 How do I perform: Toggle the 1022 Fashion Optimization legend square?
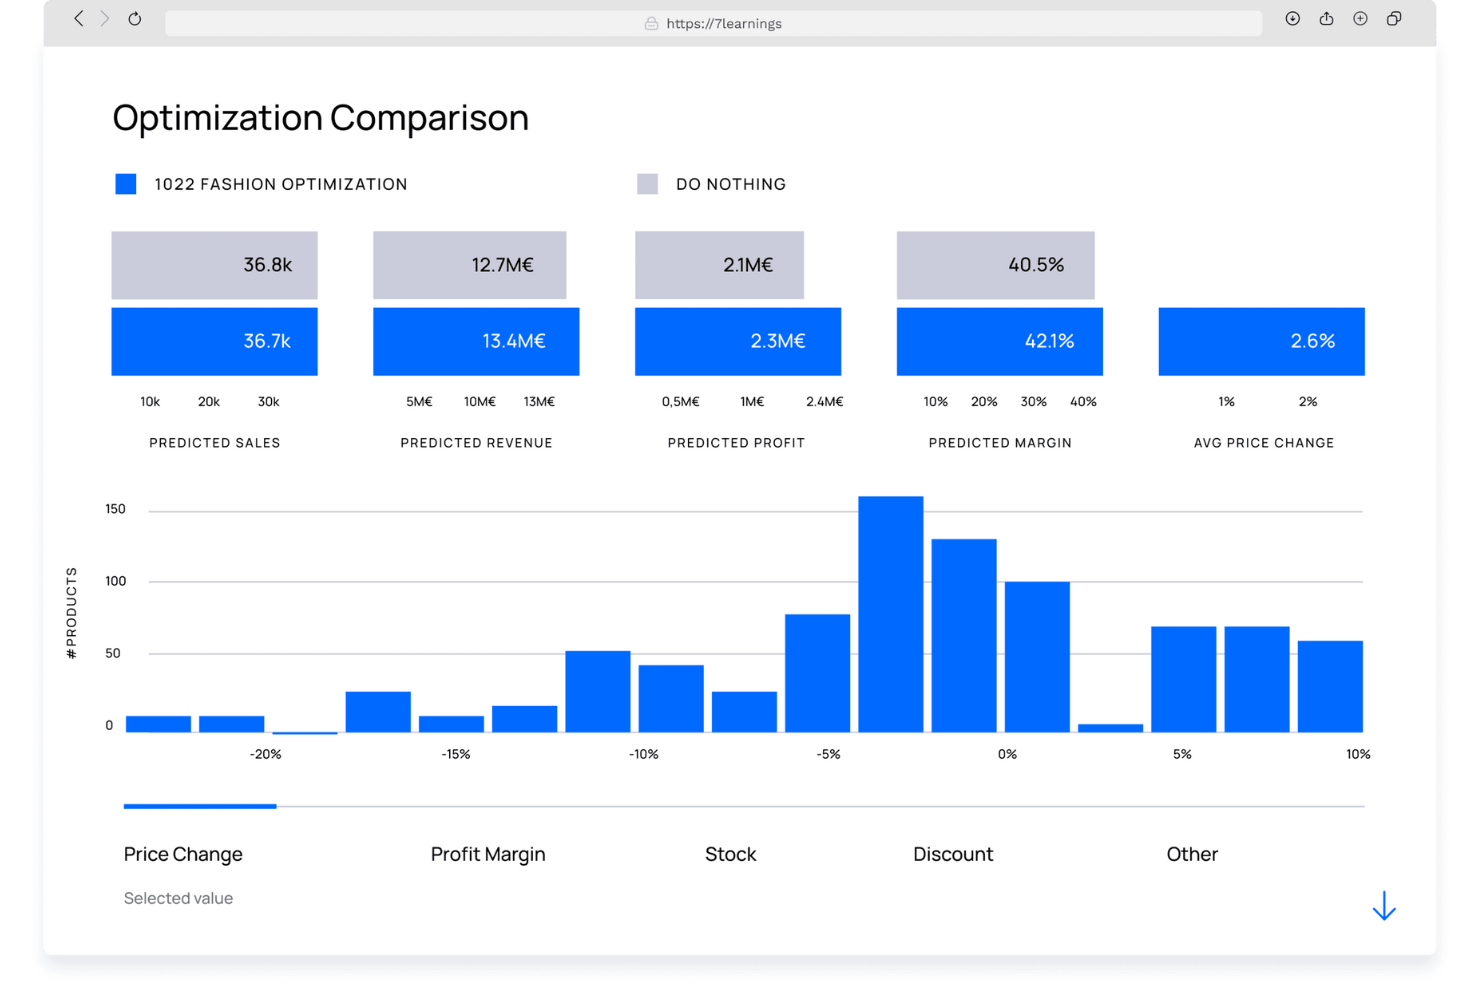tap(125, 183)
